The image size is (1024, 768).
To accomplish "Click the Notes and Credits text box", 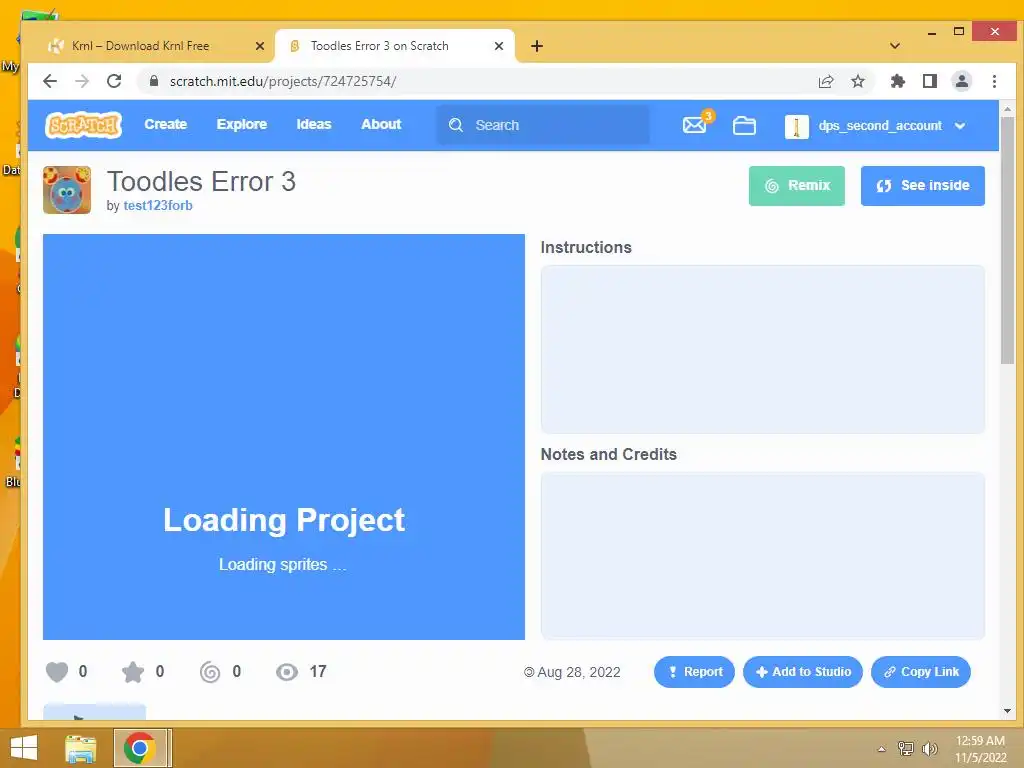I will pos(763,556).
